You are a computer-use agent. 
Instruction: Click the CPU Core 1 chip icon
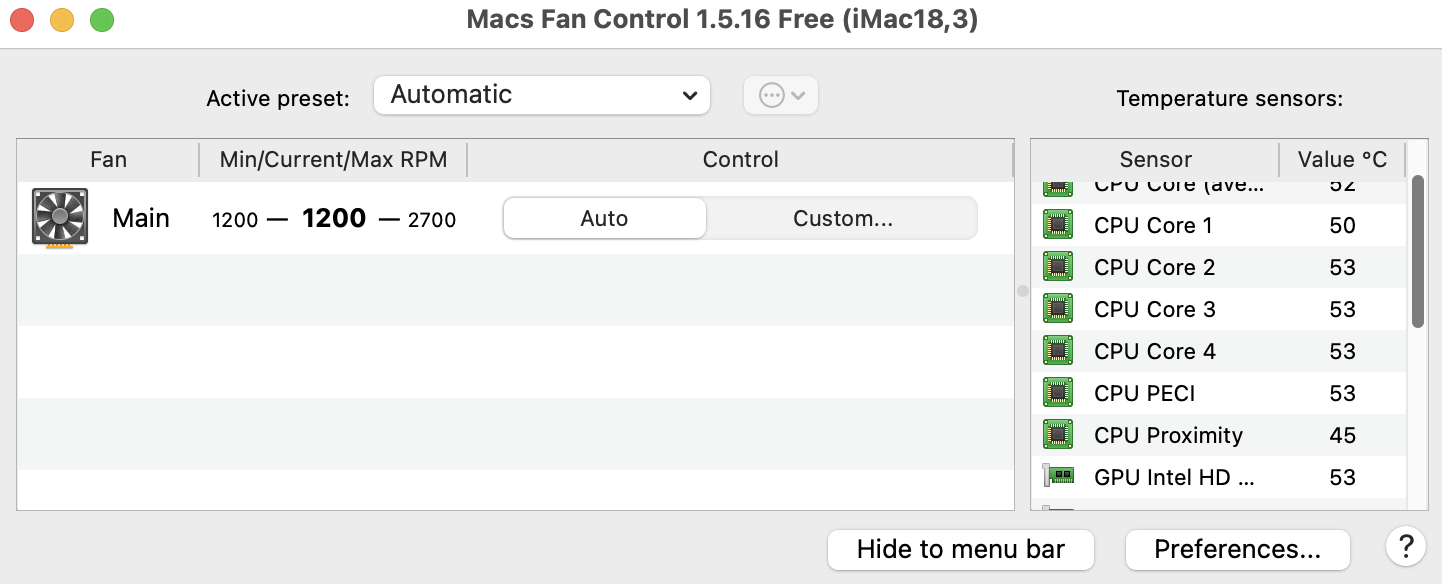pyautogui.click(x=1058, y=225)
